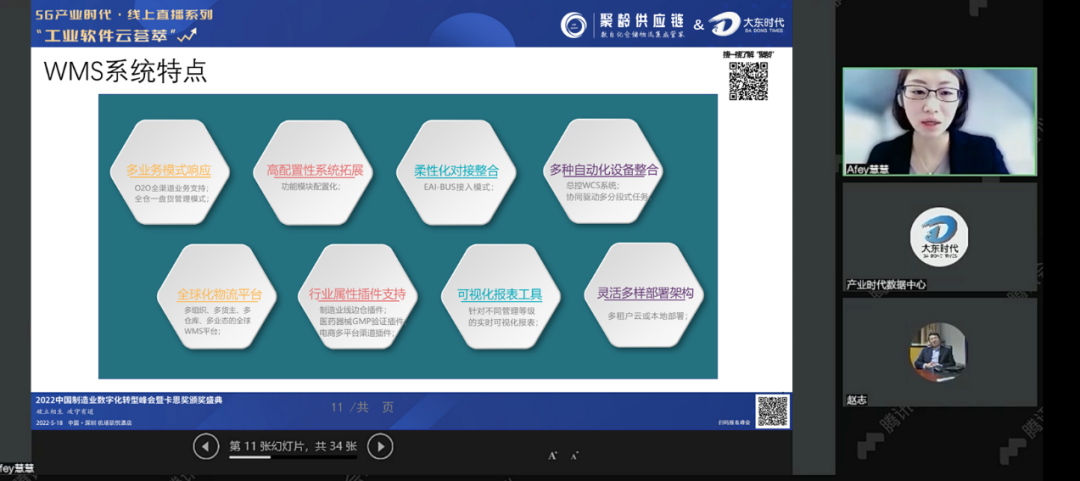Click the 大东时代 round logo avatar

[939, 236]
